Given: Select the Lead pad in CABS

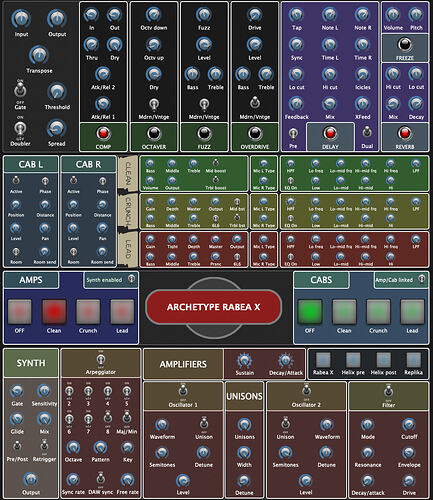Looking at the screenshot, I should (x=412, y=312).
